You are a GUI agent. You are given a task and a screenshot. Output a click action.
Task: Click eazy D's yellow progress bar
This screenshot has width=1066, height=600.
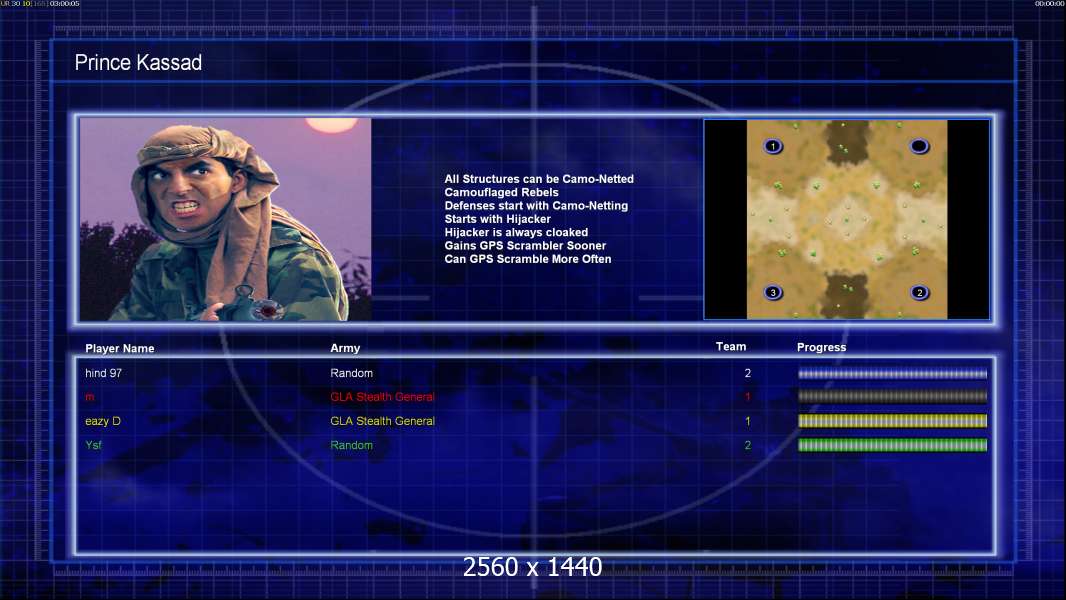click(x=893, y=421)
